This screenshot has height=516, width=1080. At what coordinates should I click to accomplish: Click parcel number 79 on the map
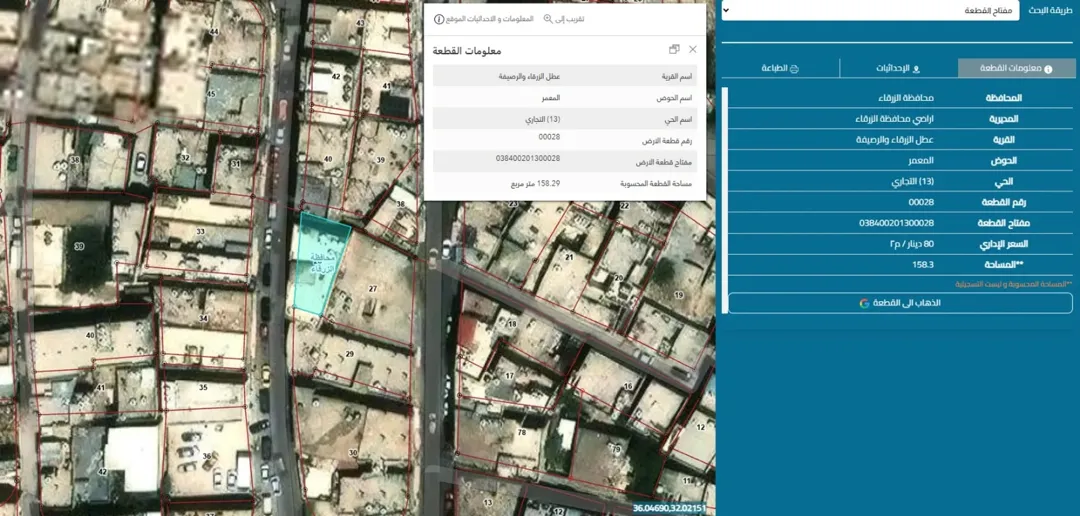[616, 449]
